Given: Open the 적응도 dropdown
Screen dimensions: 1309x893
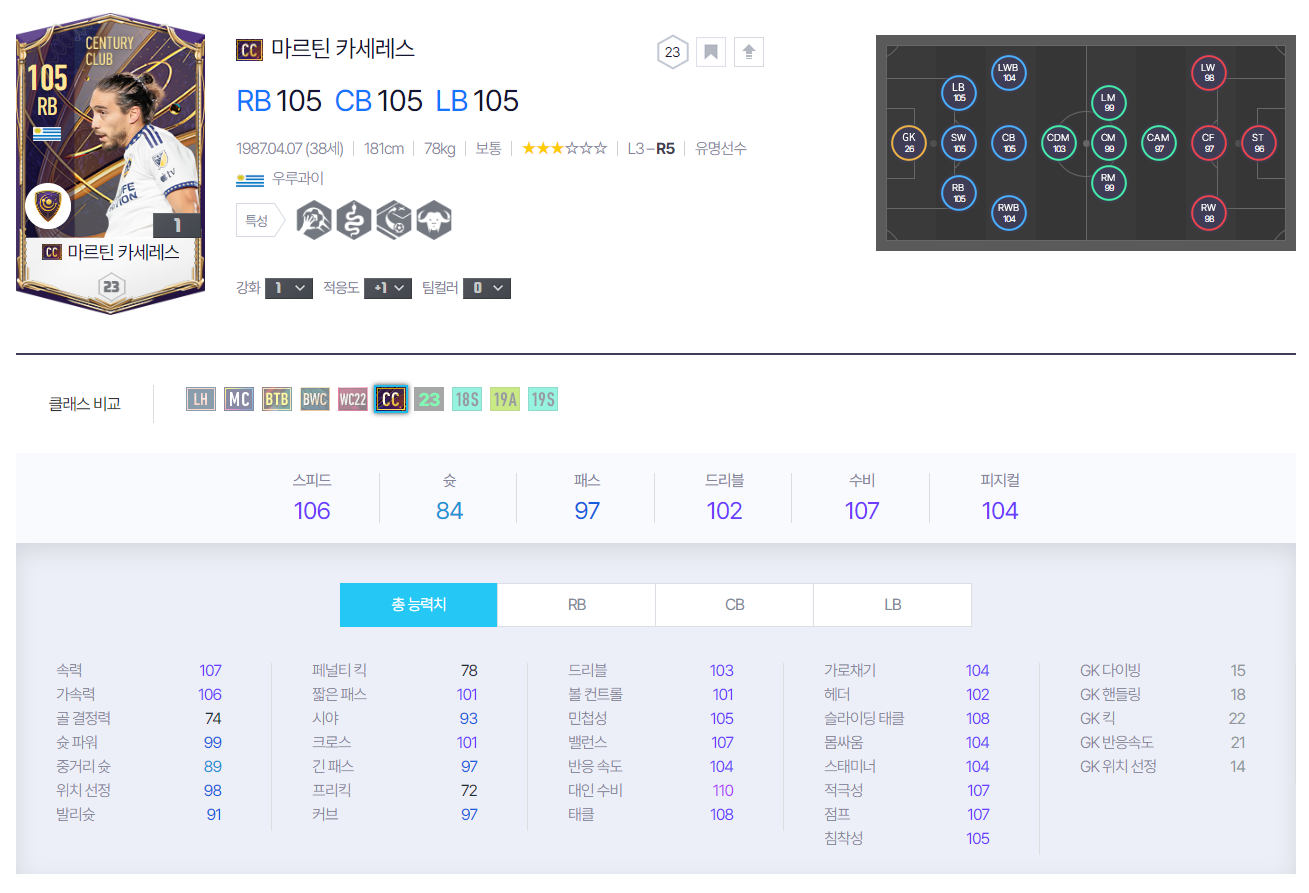Looking at the screenshot, I should [388, 288].
